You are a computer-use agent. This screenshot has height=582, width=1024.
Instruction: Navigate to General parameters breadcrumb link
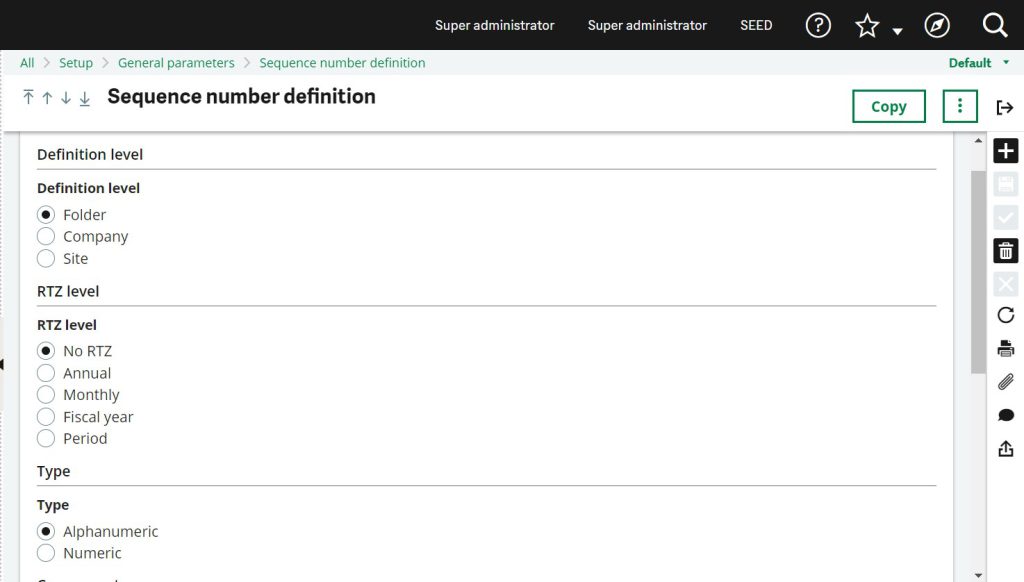[x=175, y=62]
